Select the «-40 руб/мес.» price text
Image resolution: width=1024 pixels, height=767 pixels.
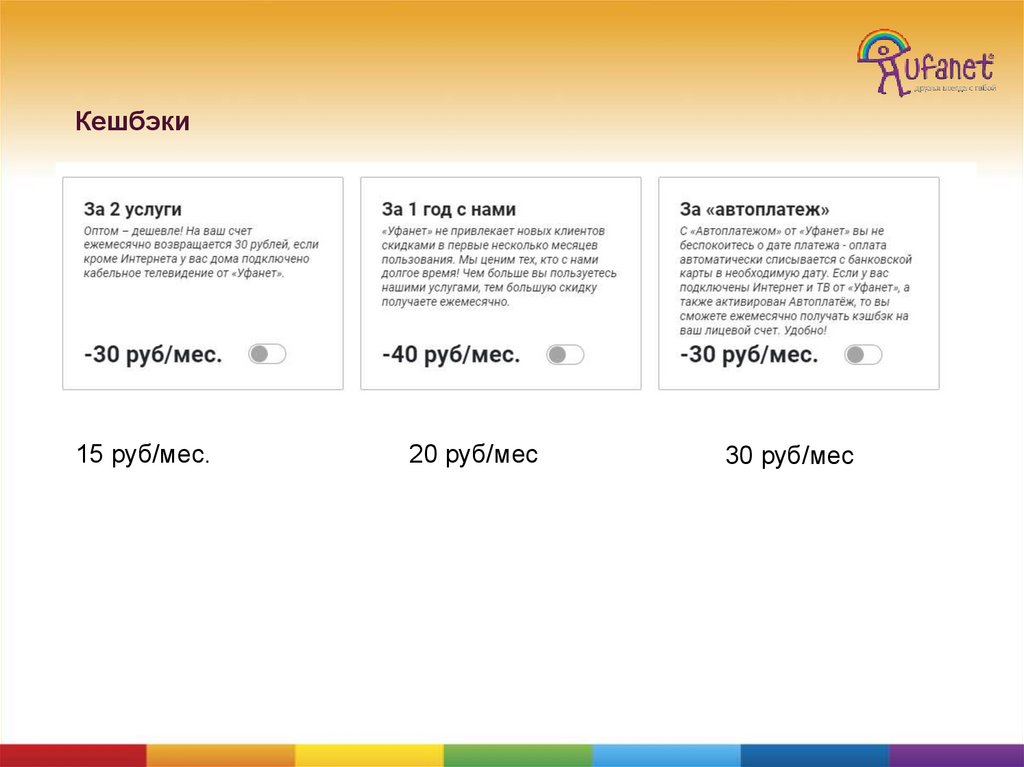(x=451, y=355)
